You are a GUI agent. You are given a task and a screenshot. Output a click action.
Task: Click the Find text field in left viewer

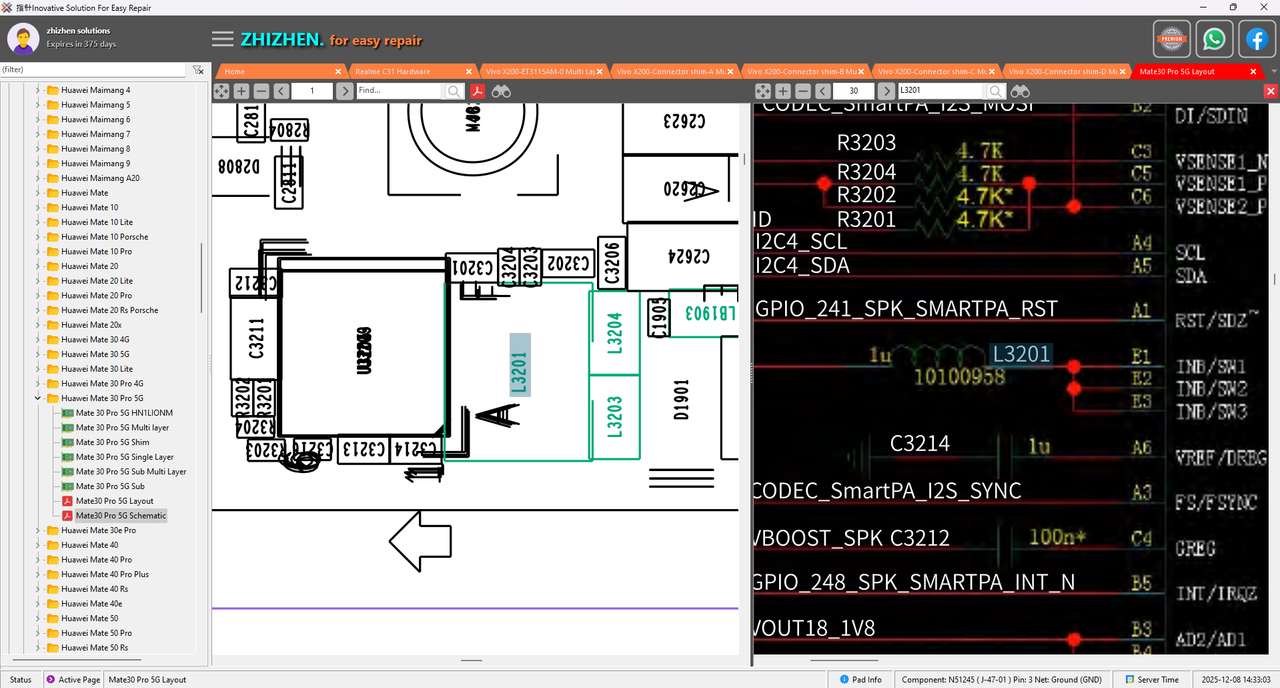point(399,91)
